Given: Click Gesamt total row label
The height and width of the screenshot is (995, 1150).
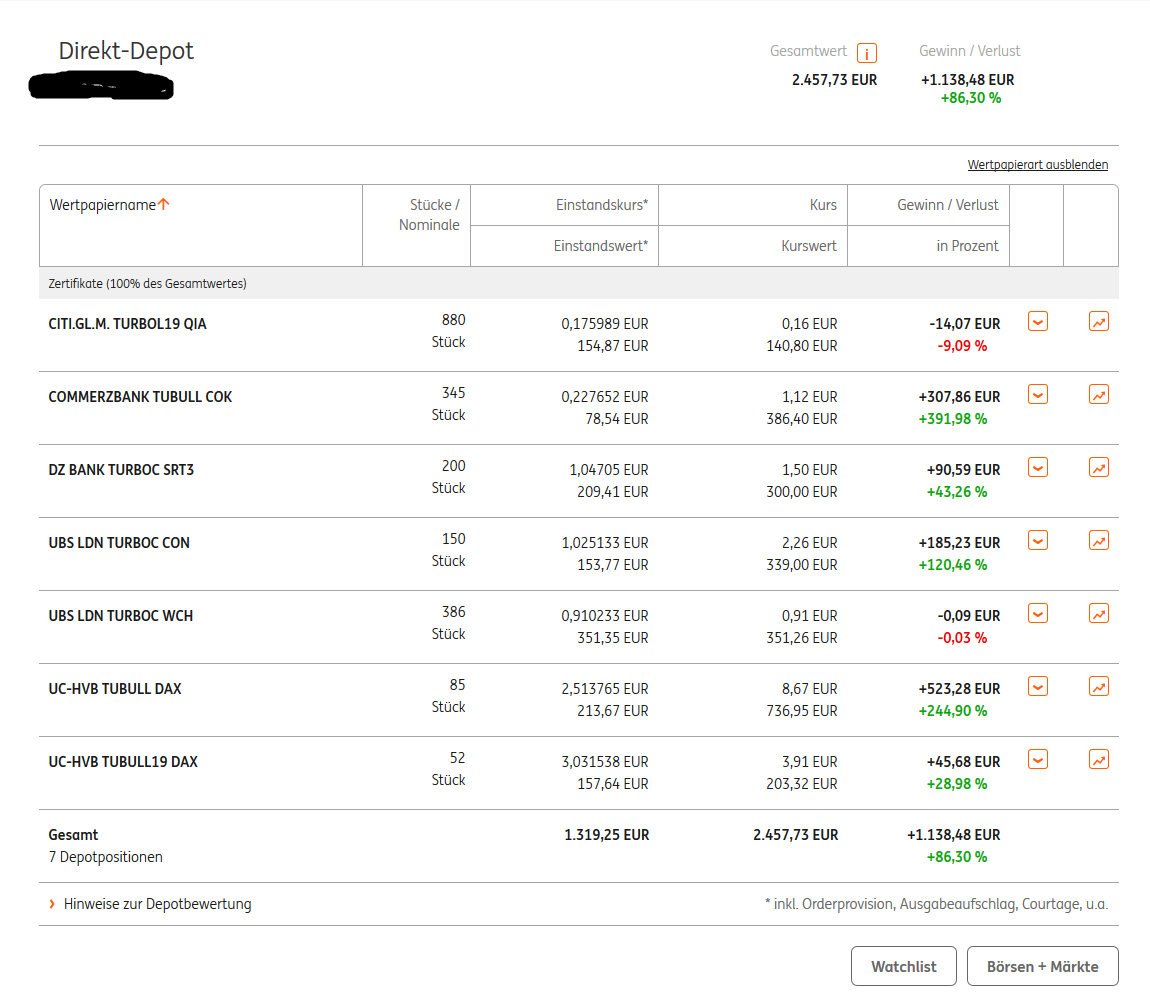Looking at the screenshot, I should (x=73, y=834).
